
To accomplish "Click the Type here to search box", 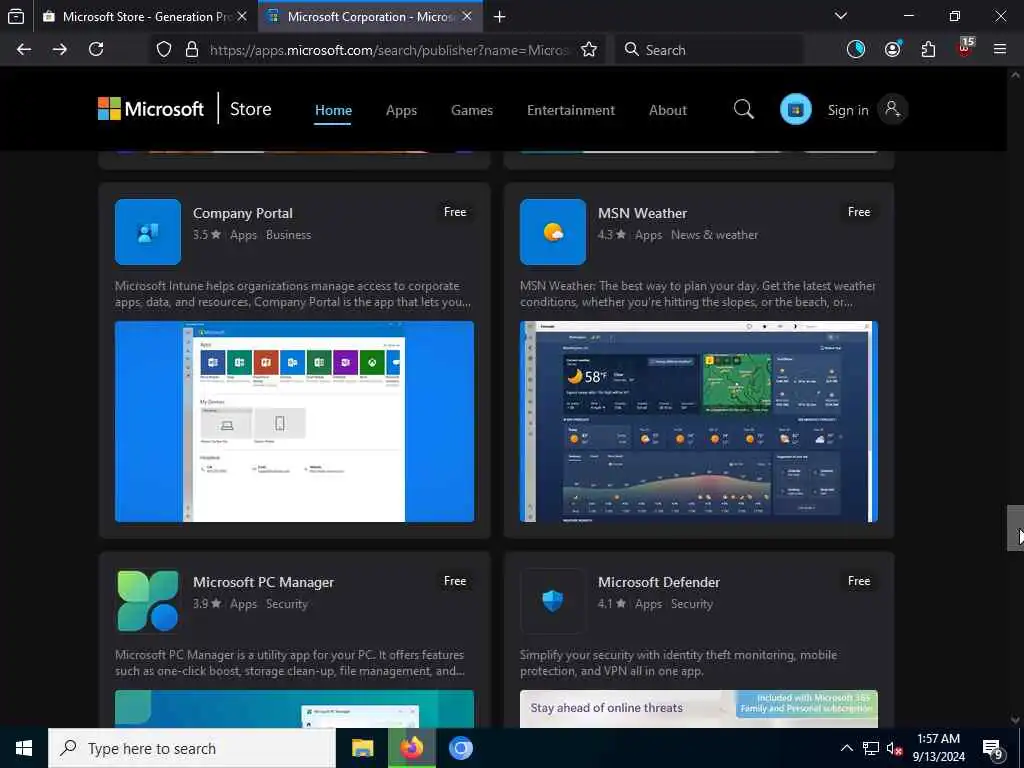I will pos(191,748).
